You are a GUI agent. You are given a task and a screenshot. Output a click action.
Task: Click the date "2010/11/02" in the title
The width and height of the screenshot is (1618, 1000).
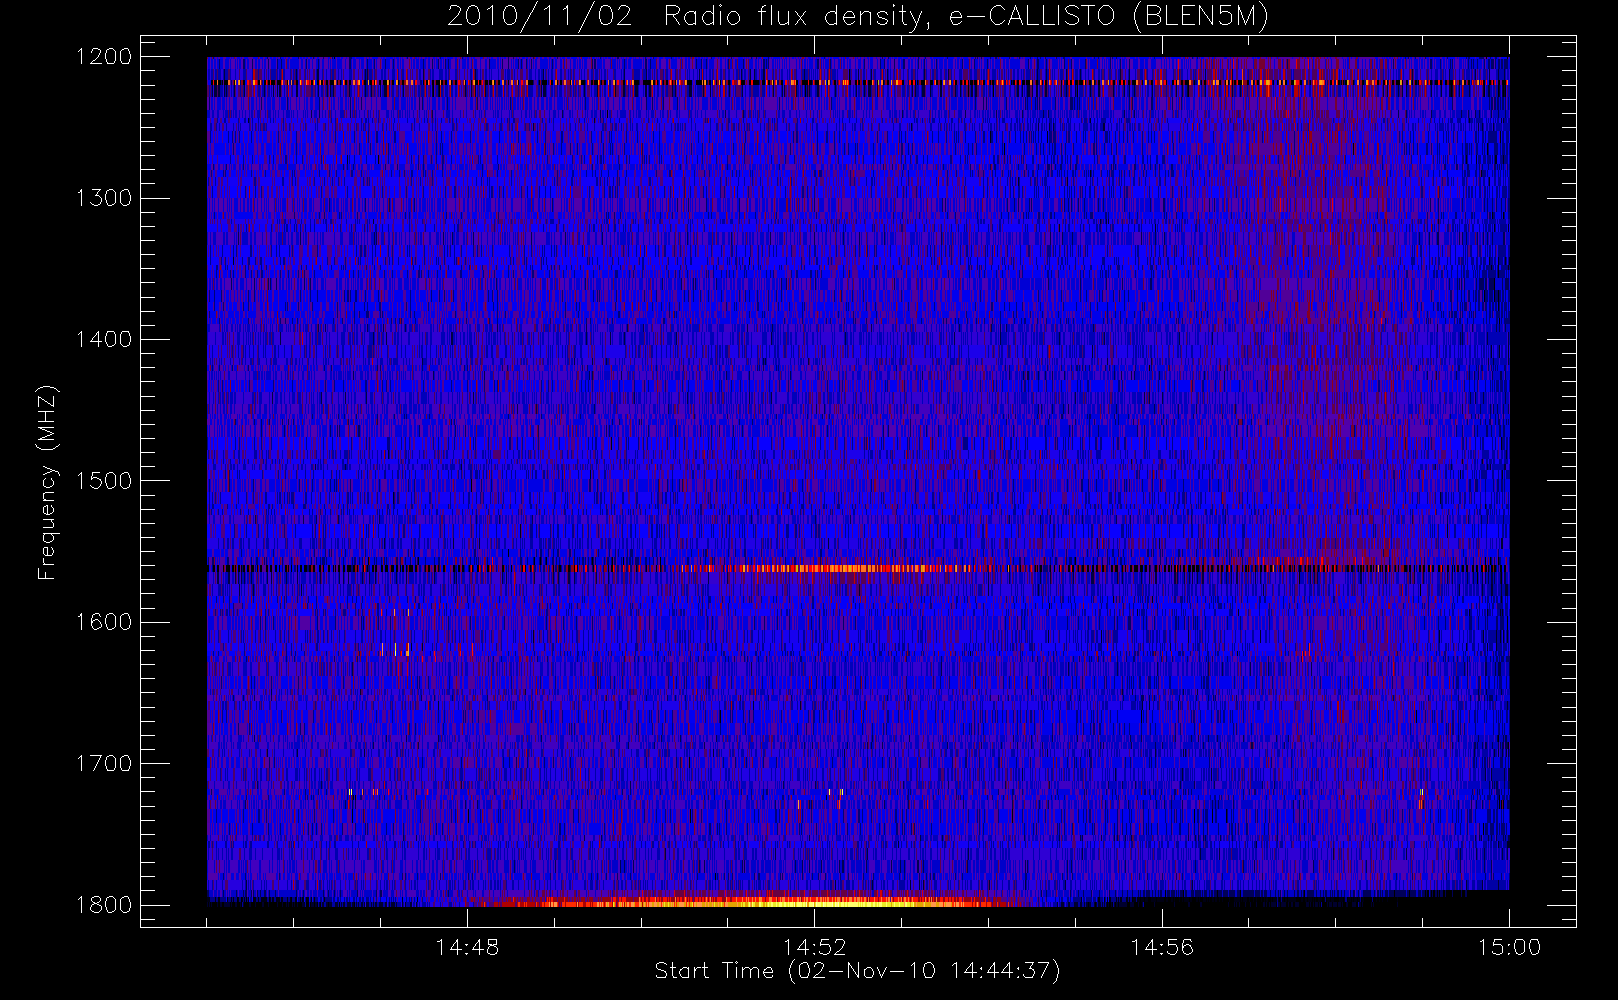(540, 17)
